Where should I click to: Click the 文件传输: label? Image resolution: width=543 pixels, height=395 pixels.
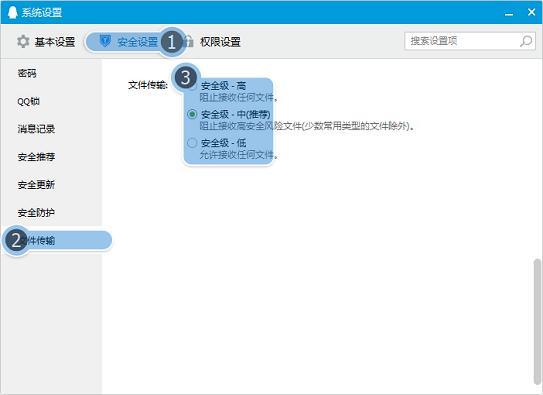(x=148, y=85)
